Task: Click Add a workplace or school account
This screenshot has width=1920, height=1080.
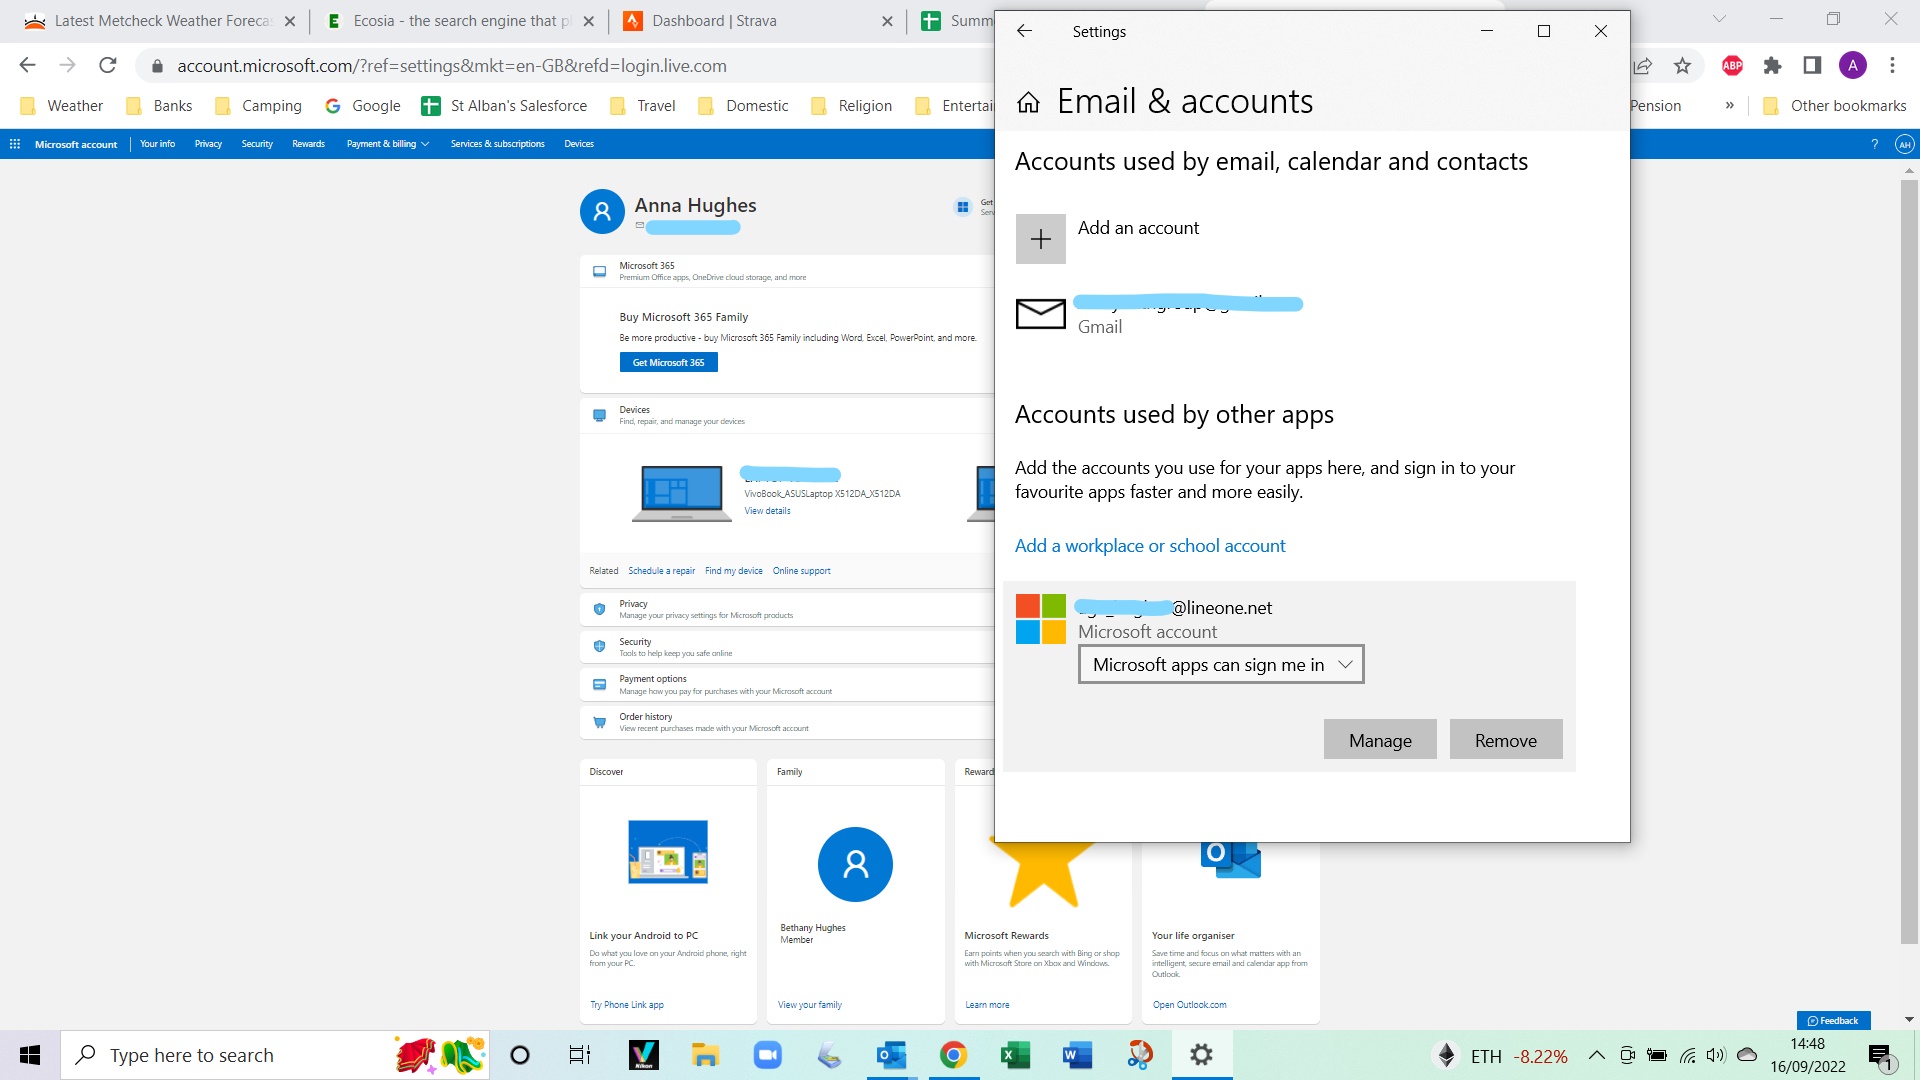Action: 1150,546
